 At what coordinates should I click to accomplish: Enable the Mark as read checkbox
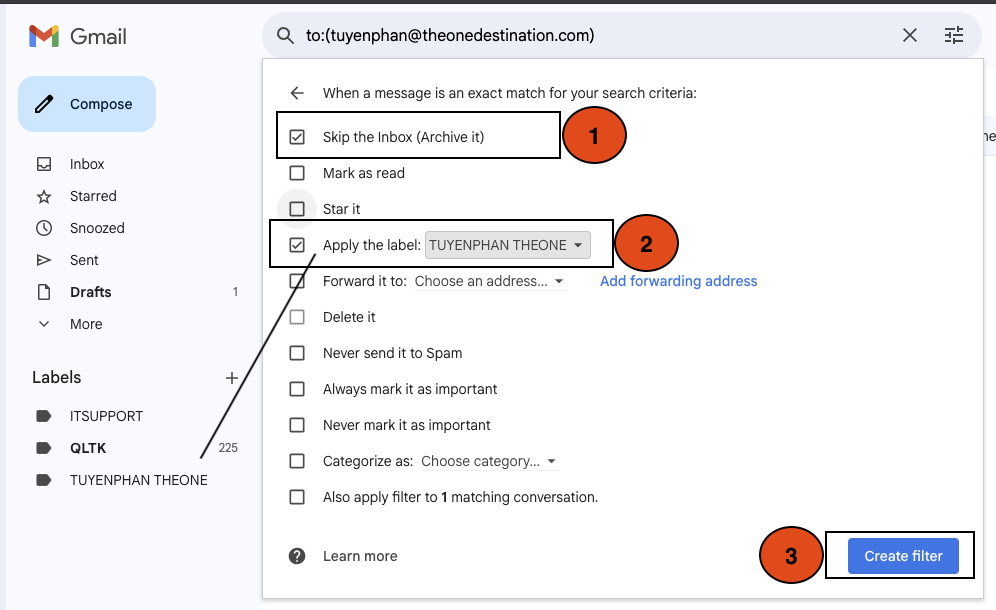coord(297,173)
